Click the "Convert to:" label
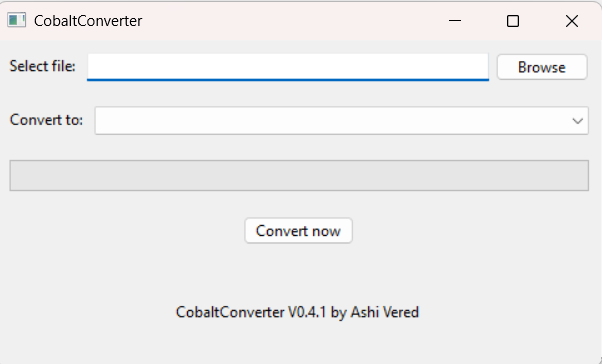Screen dimensions: 602x364 click(46, 120)
